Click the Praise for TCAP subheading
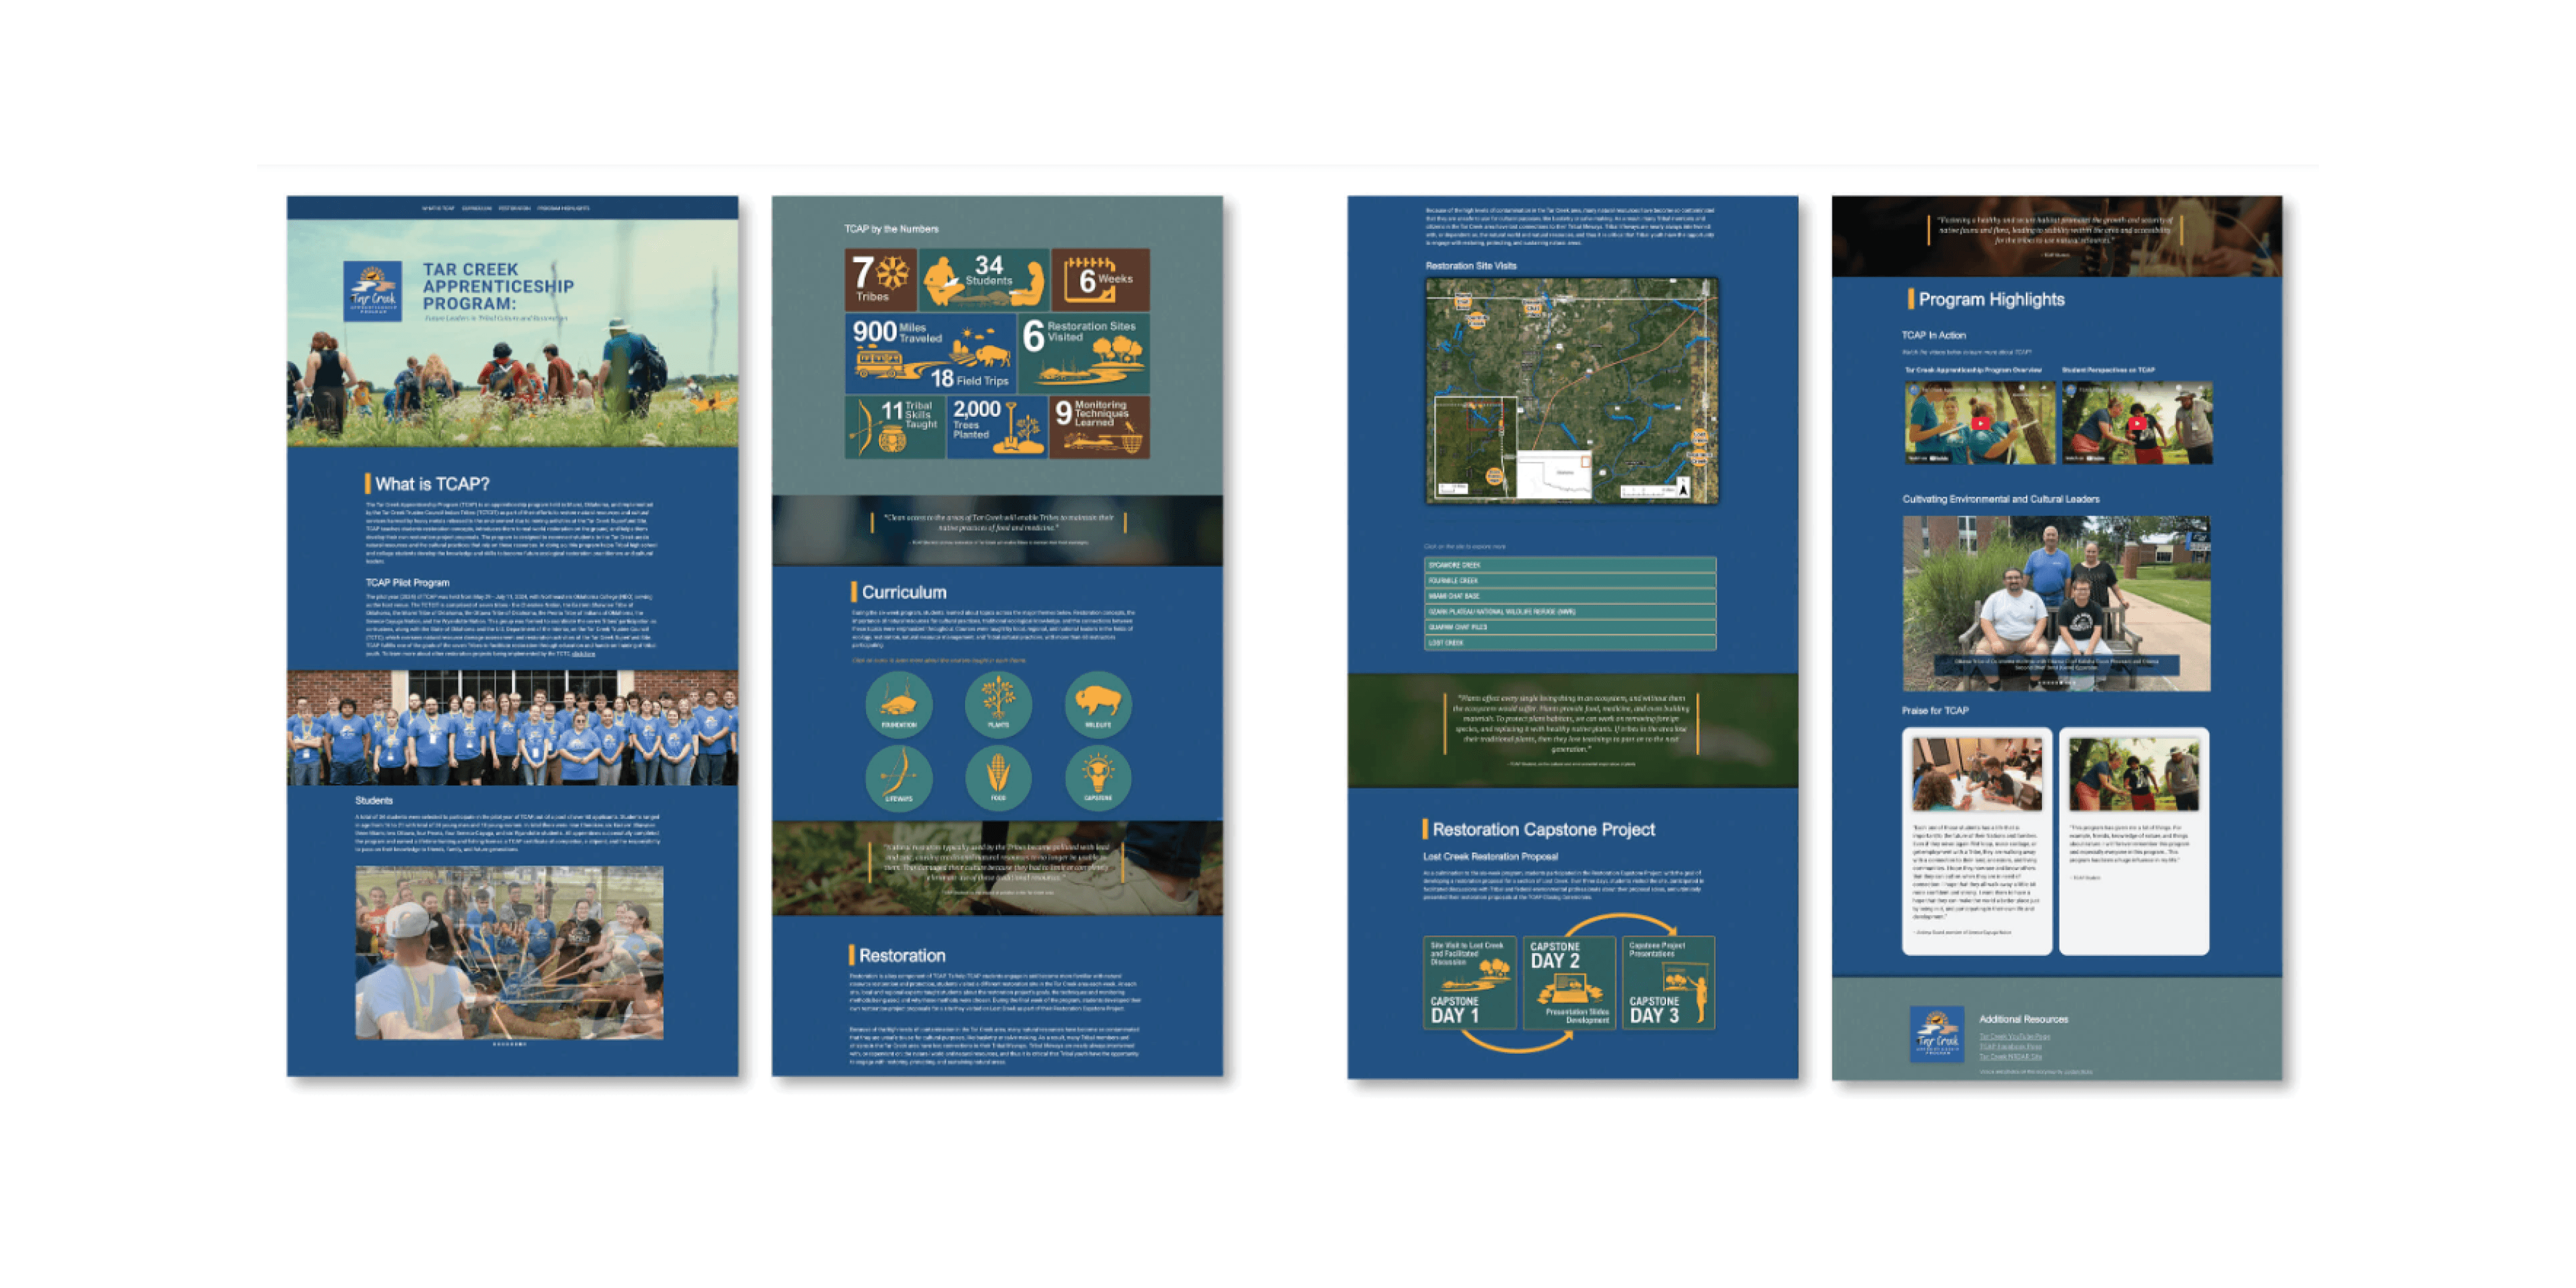 (1934, 711)
